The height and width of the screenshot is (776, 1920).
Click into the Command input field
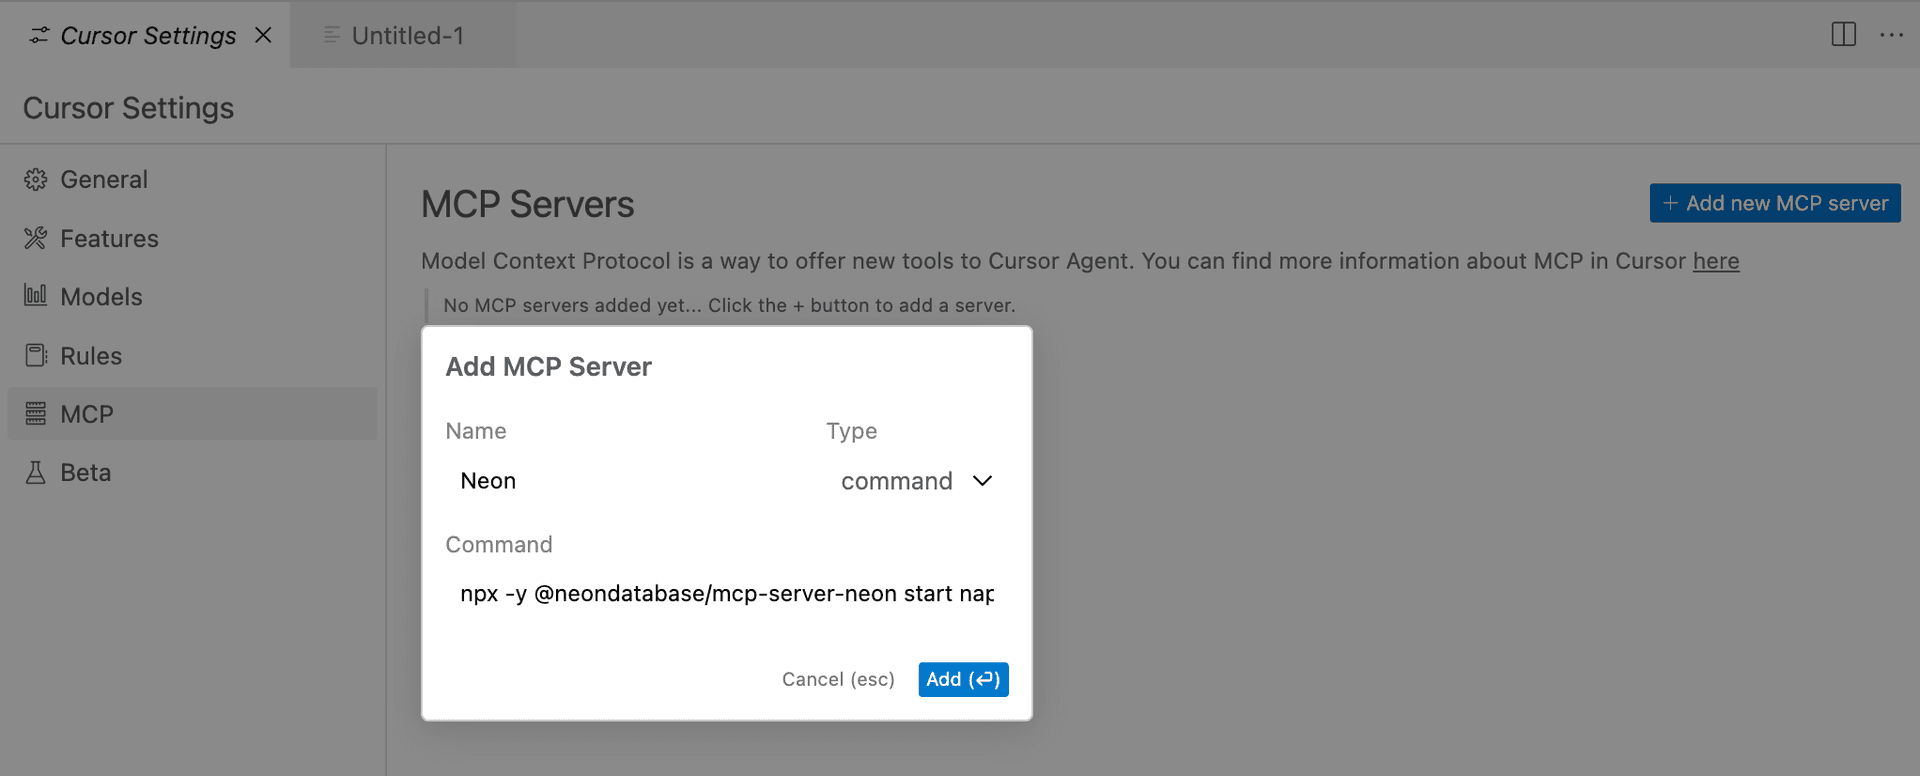click(x=726, y=594)
